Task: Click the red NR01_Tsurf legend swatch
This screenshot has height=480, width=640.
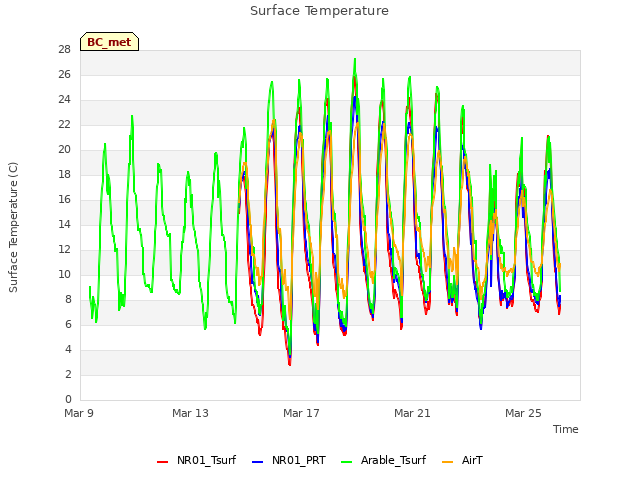Action: click(162, 462)
